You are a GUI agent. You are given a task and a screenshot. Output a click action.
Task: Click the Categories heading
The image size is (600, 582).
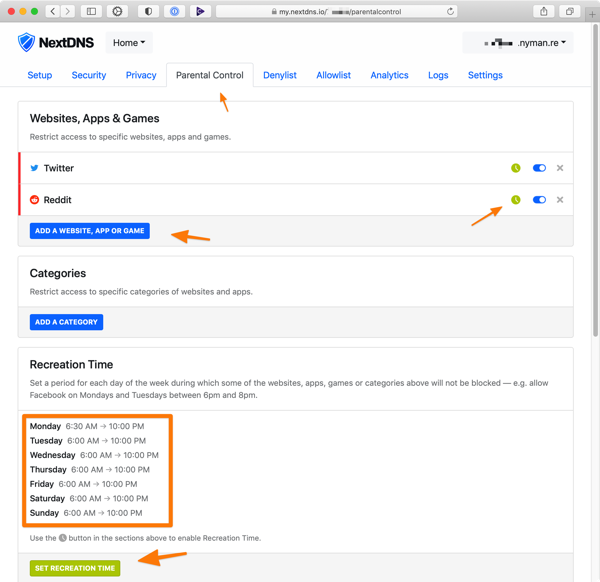click(x=58, y=273)
